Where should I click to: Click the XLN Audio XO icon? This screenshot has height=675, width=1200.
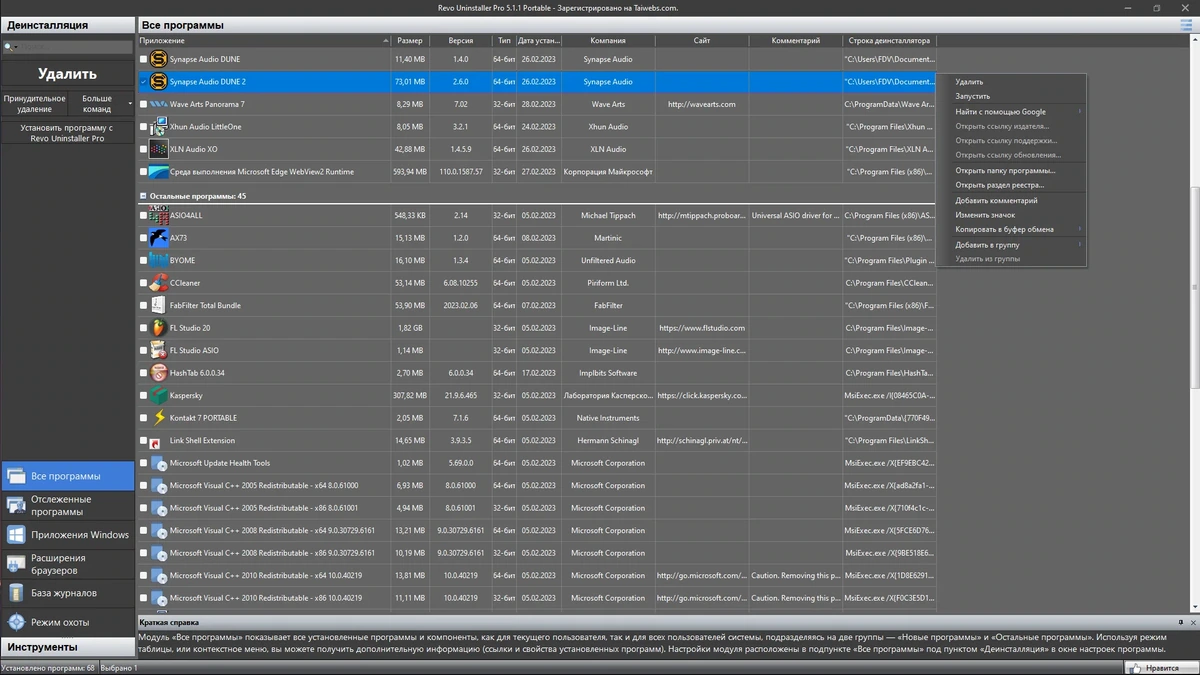158,149
